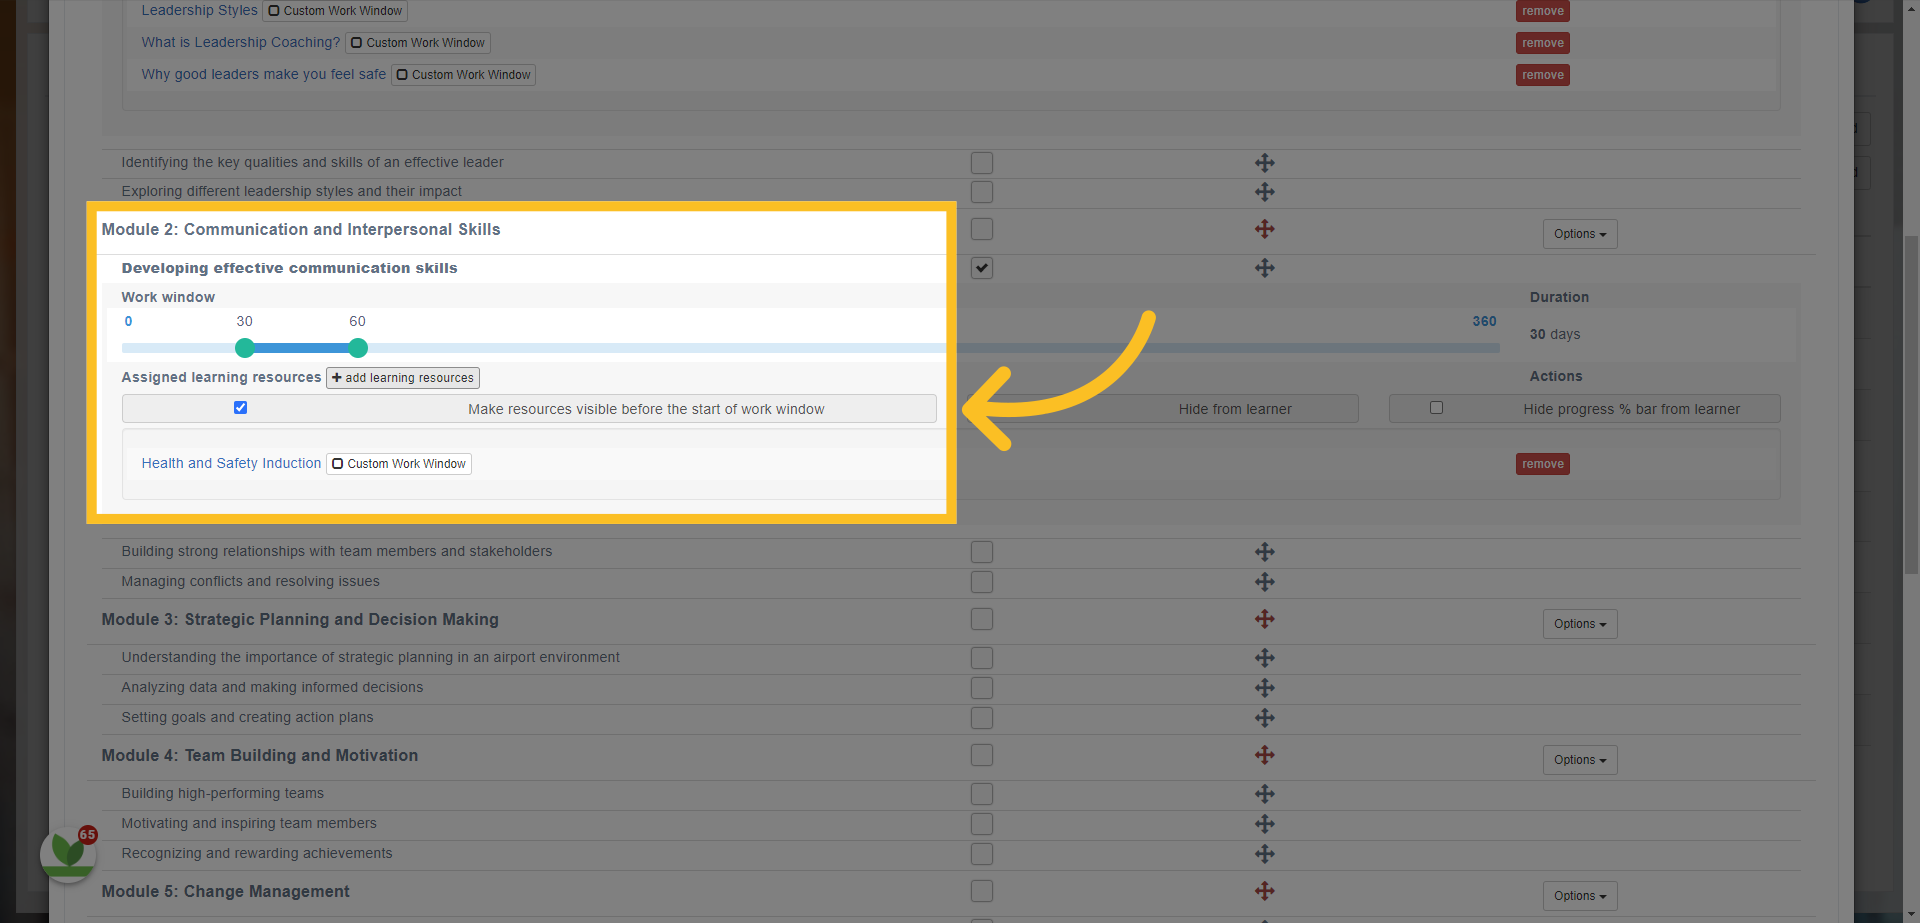Toggle Custom Work Window for Leadership Styles
The height and width of the screenshot is (923, 1920).
tap(335, 11)
